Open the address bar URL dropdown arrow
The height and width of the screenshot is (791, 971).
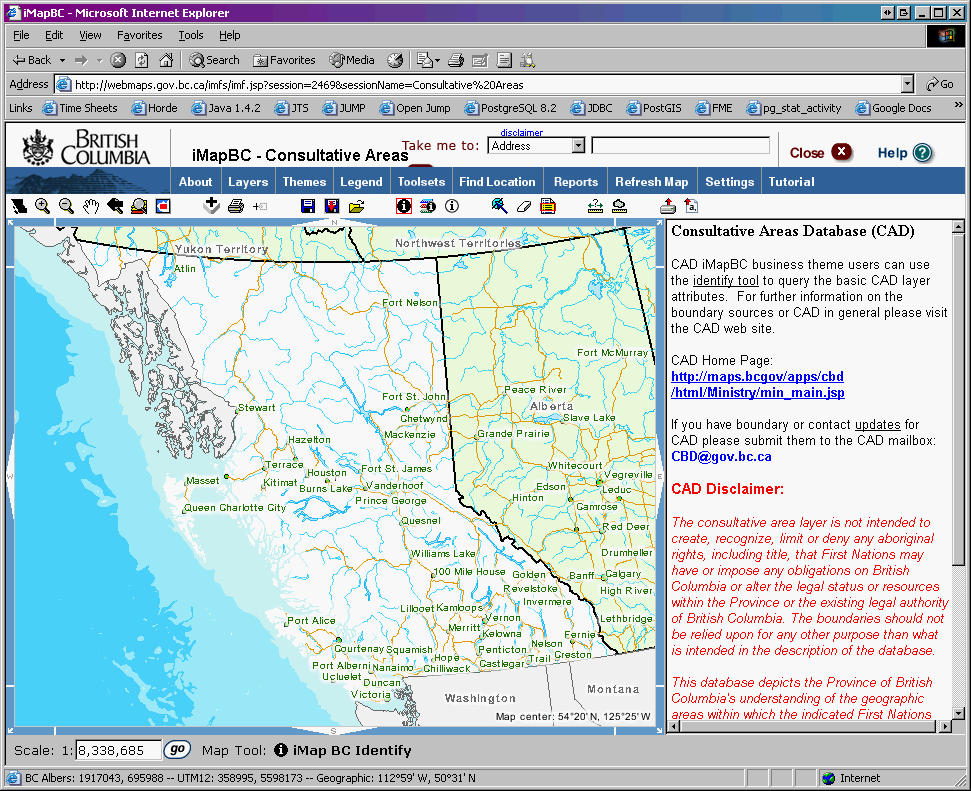point(907,84)
